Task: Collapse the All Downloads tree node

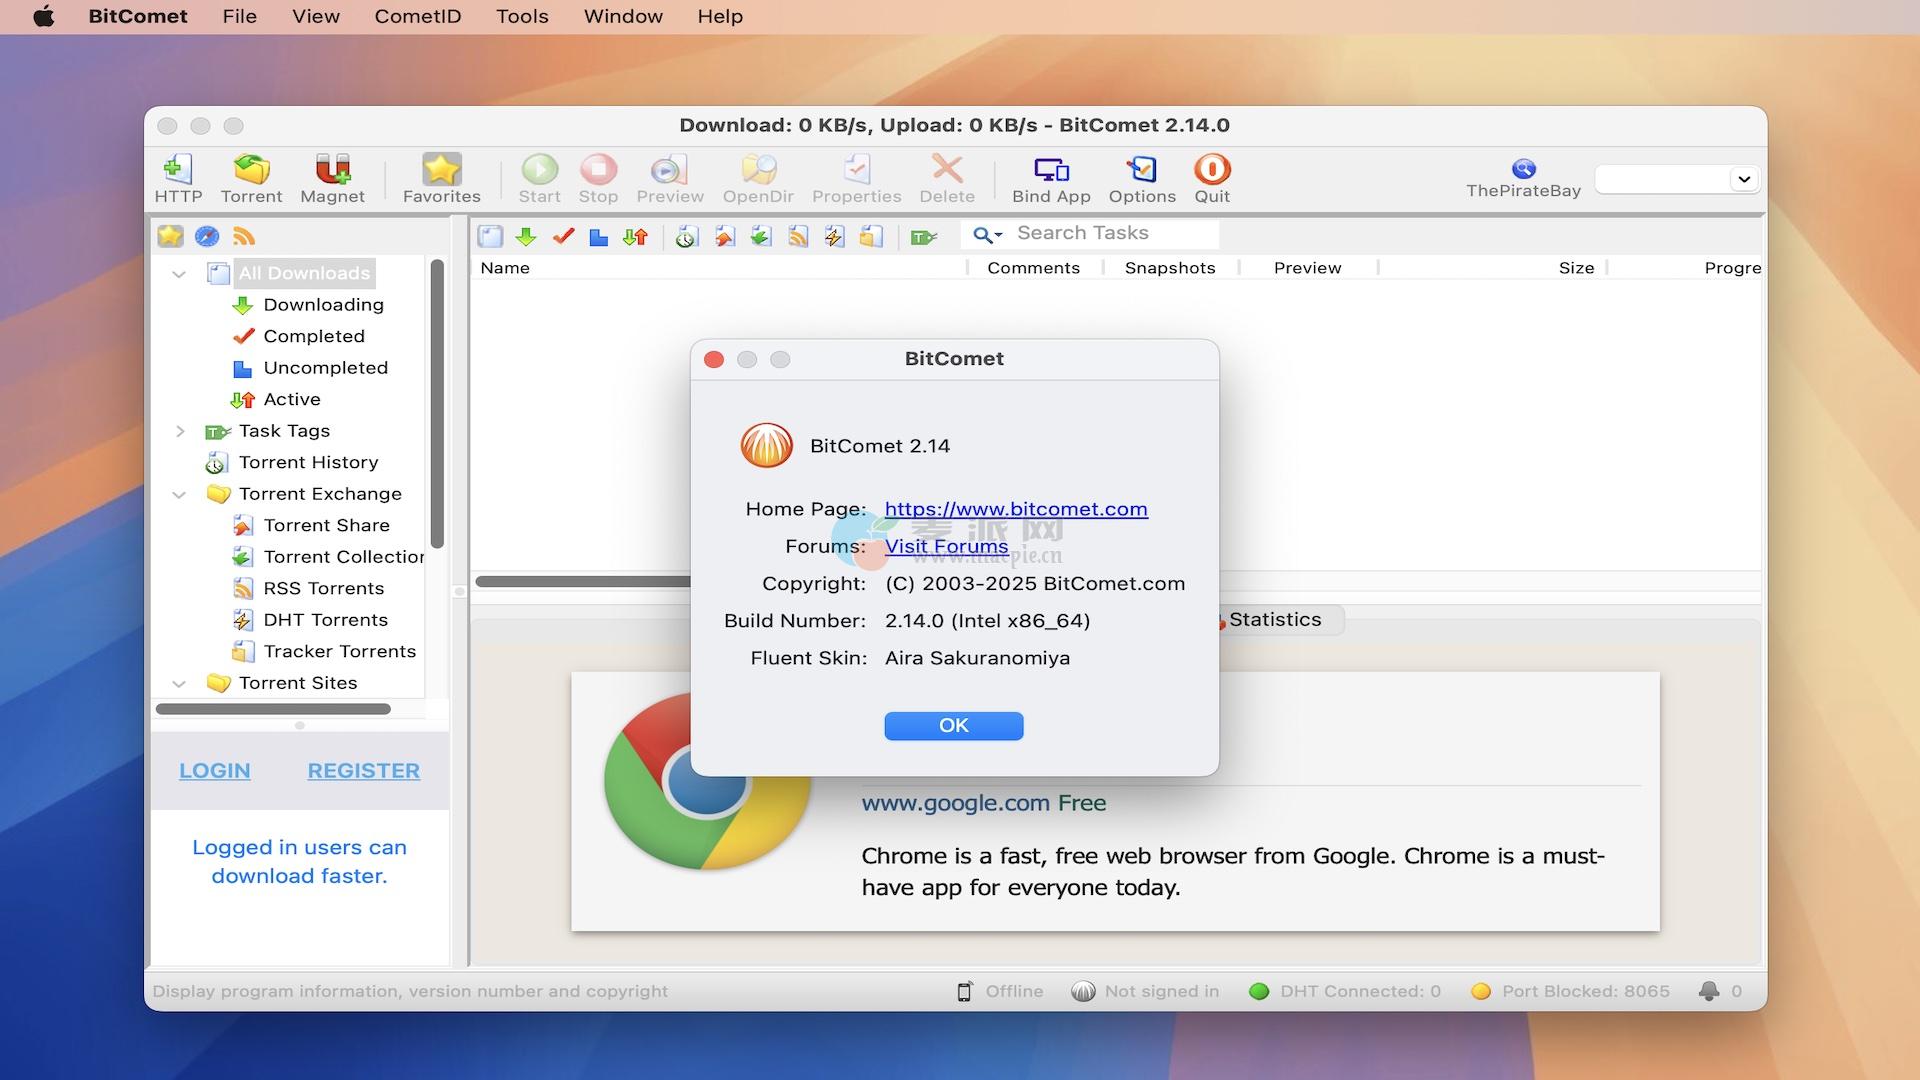Action: 179,274
